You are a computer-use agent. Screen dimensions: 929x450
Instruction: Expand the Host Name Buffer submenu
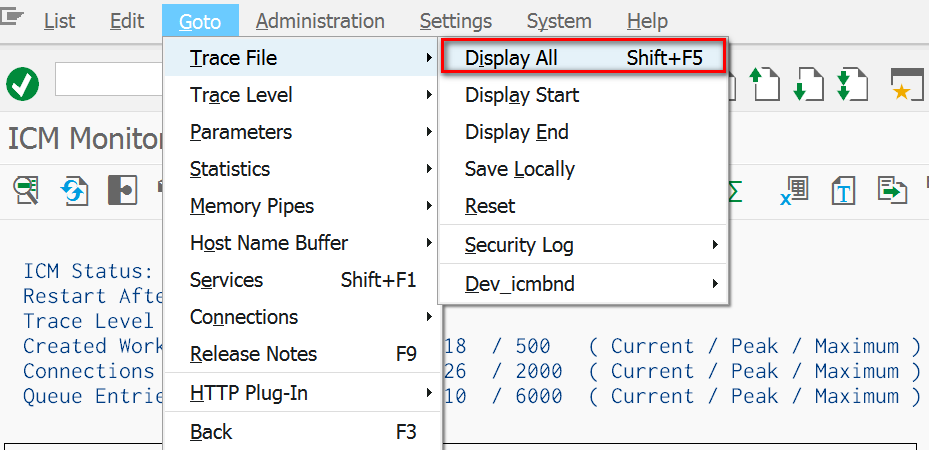[302, 243]
